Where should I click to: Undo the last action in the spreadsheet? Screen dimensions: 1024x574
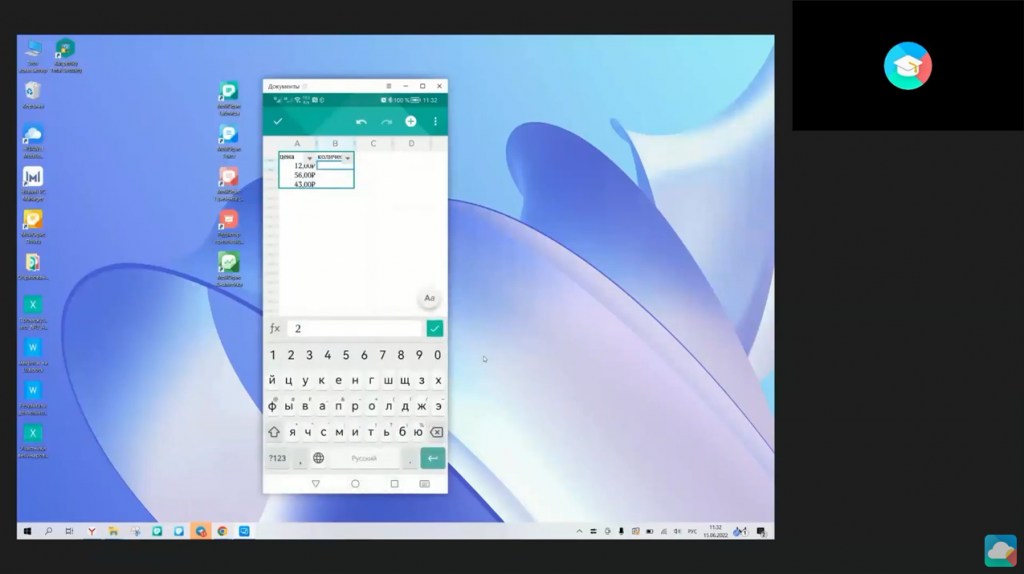tap(361, 122)
